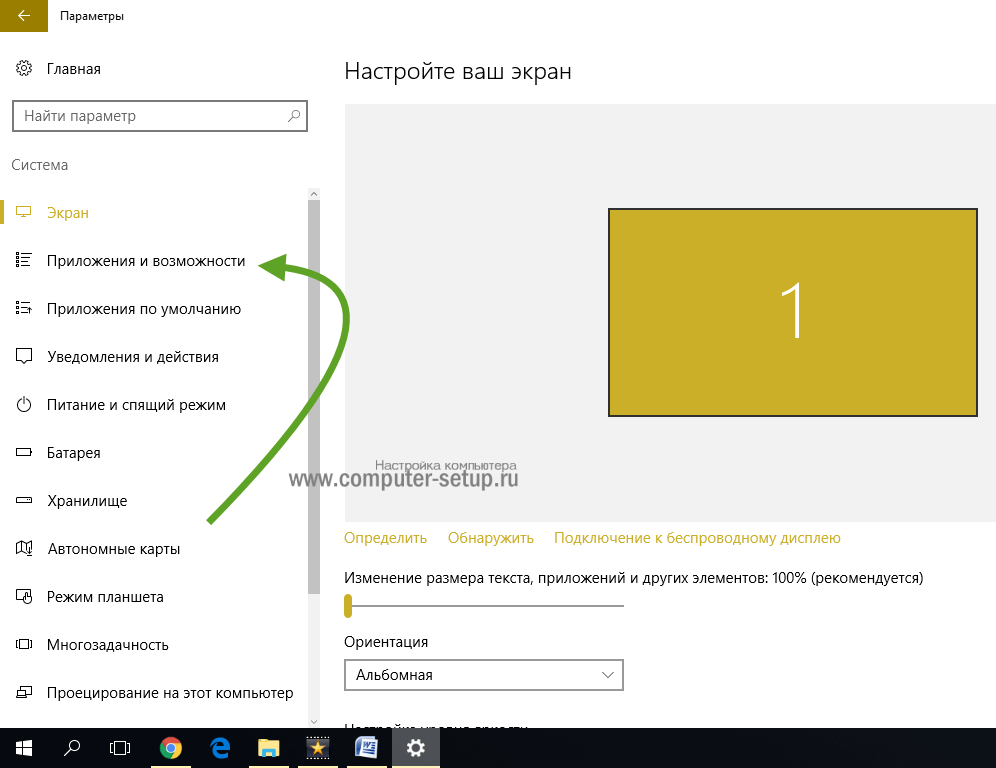996x768 pixels.
Task: Open Подключение к беспроводному дисплею link
Action: point(697,538)
